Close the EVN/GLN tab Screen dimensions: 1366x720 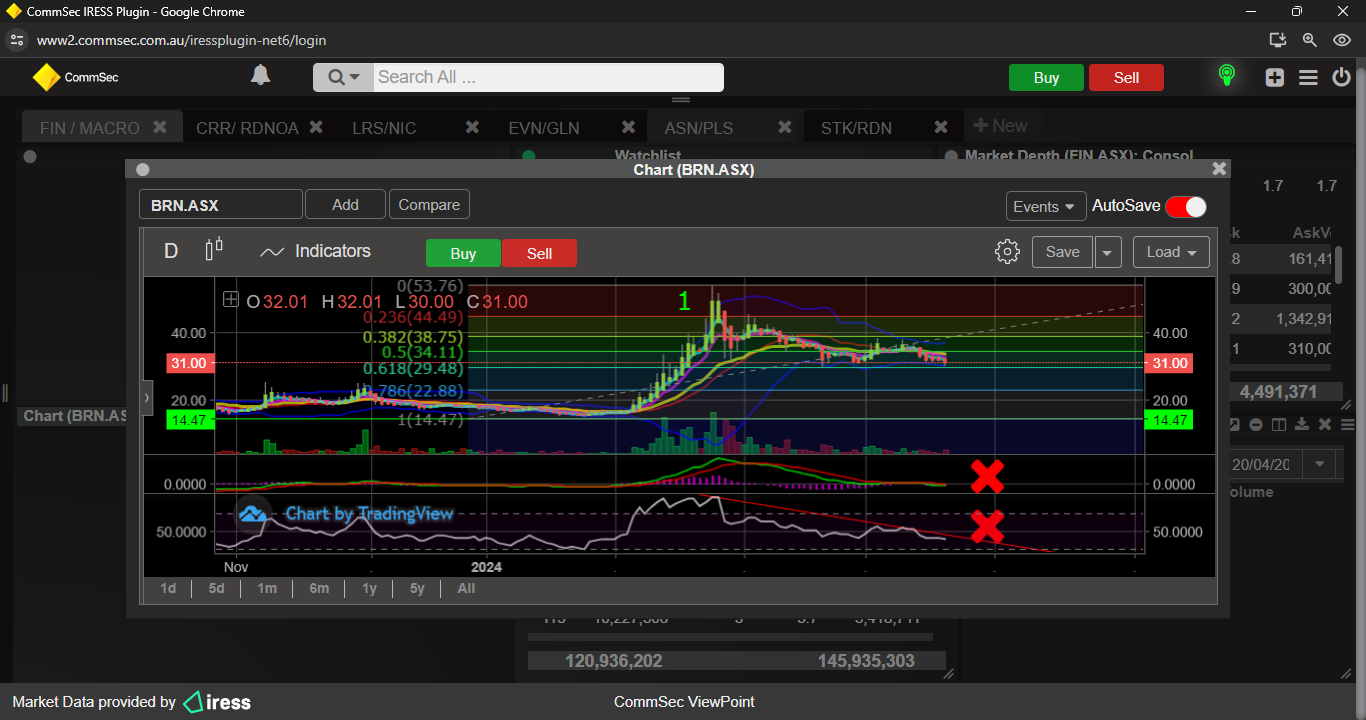click(x=628, y=127)
